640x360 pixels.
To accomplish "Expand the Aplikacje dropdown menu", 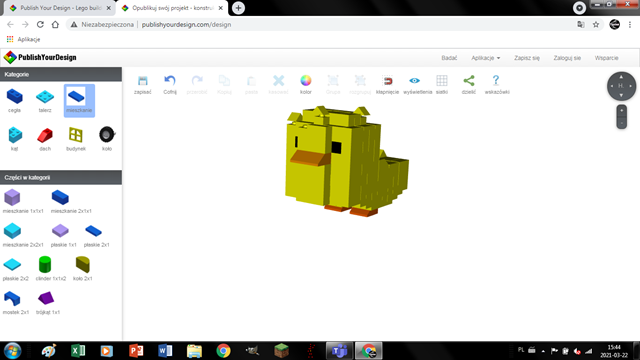I will point(486,58).
